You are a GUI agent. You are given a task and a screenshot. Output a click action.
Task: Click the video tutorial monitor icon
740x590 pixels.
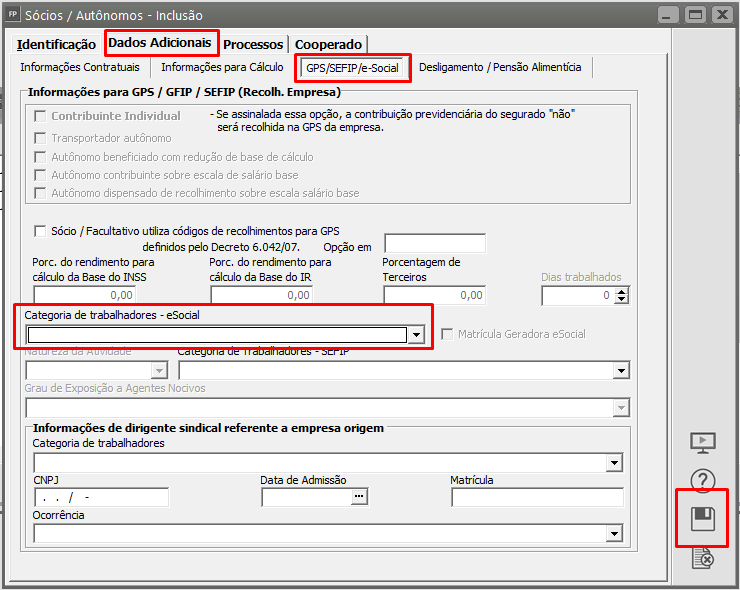(x=703, y=442)
